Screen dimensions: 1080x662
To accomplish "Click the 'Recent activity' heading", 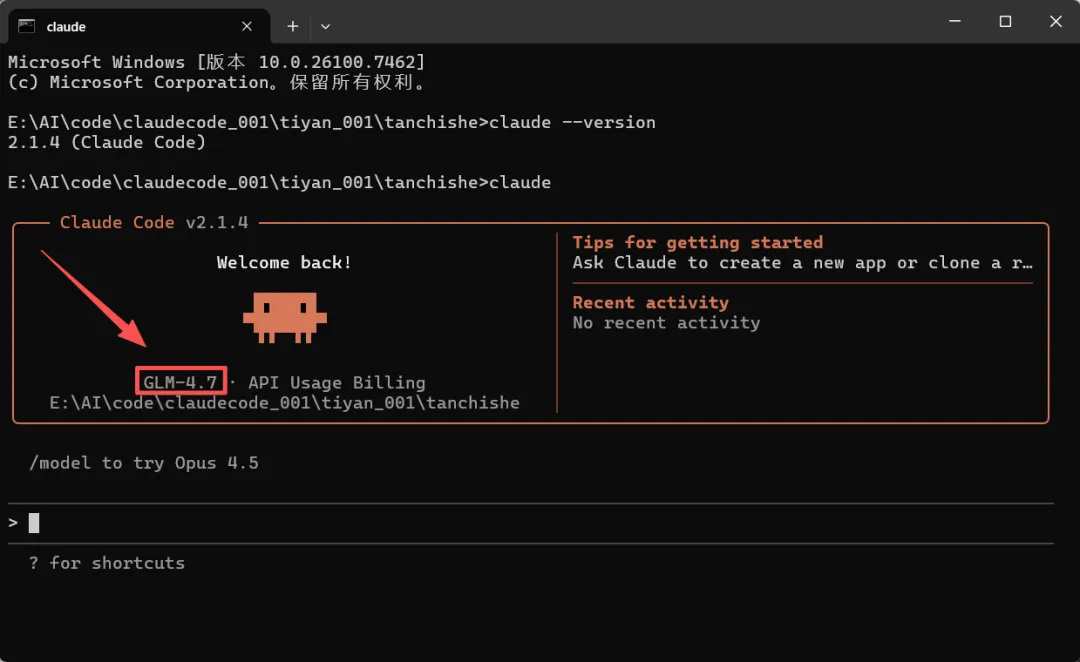I will point(650,302).
